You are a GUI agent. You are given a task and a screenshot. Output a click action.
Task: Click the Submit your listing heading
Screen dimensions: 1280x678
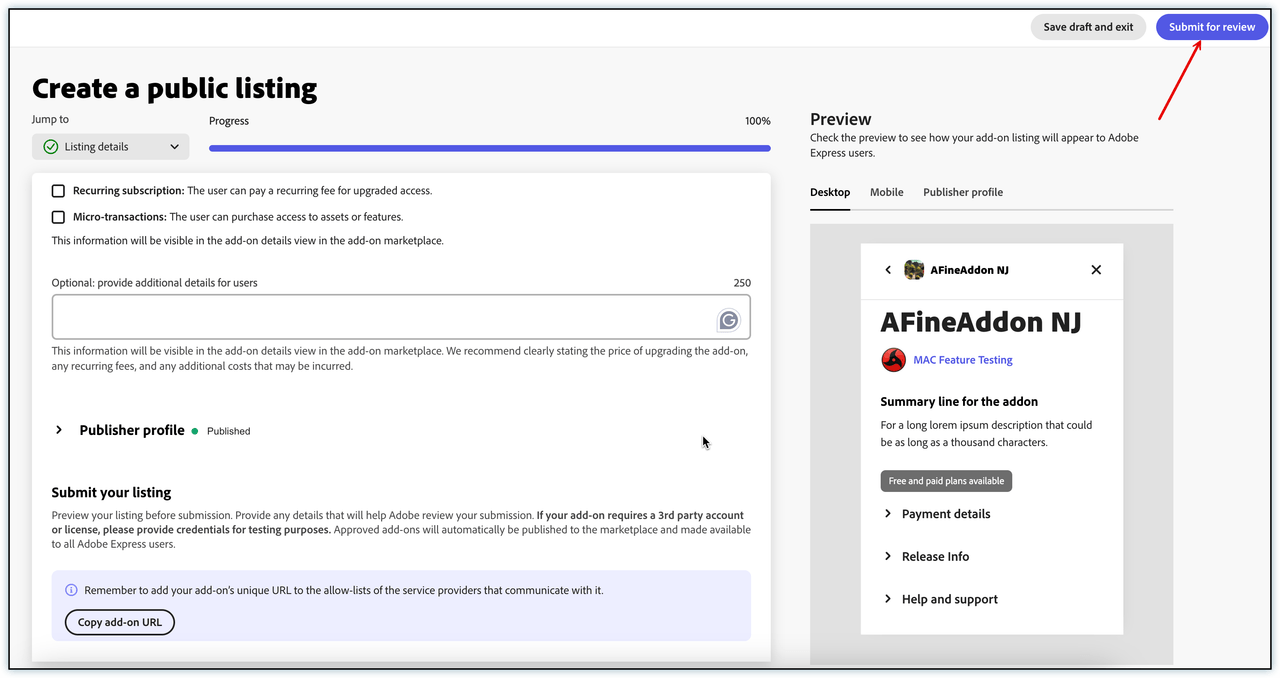tap(112, 493)
